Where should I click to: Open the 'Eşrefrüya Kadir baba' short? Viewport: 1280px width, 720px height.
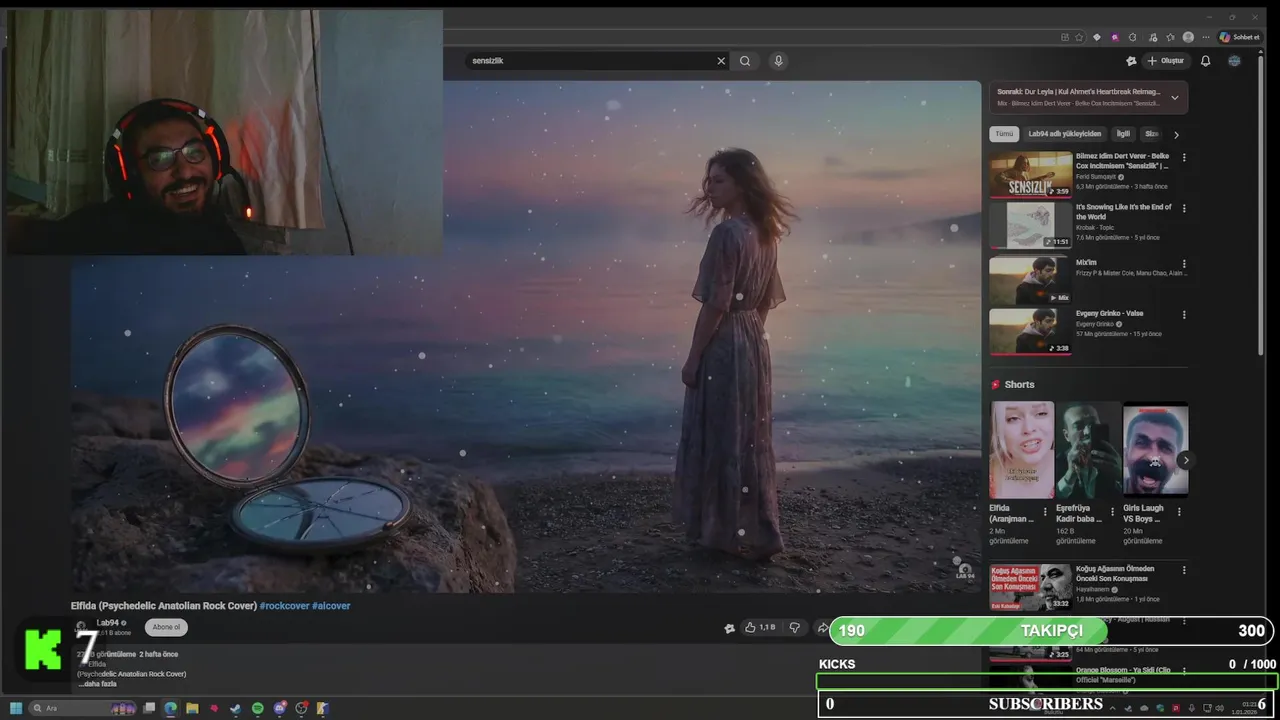1088,450
